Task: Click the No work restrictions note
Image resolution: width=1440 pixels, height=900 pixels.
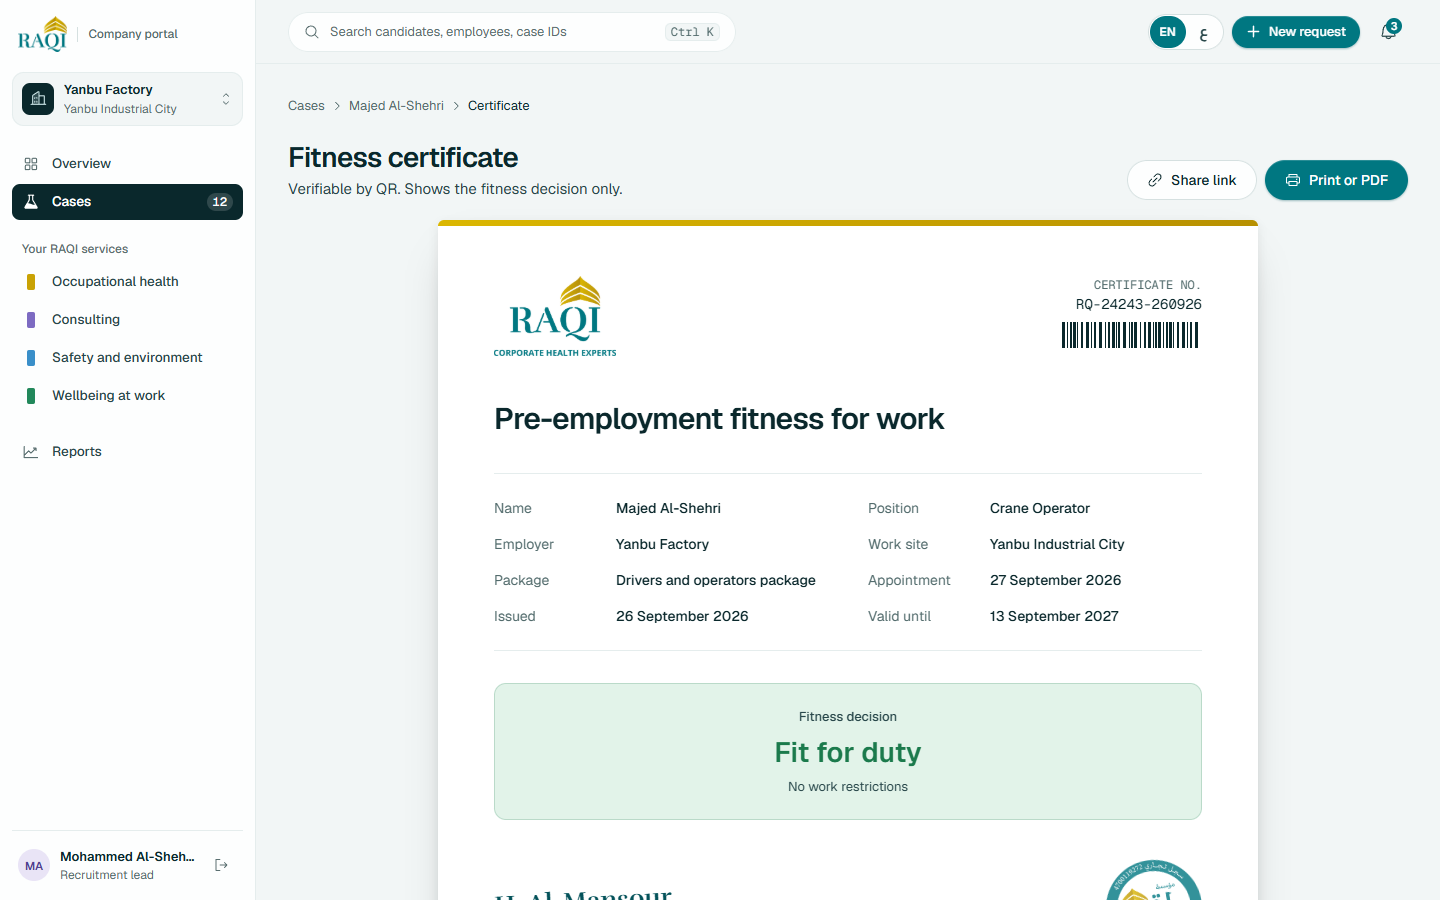Action: coord(848,787)
